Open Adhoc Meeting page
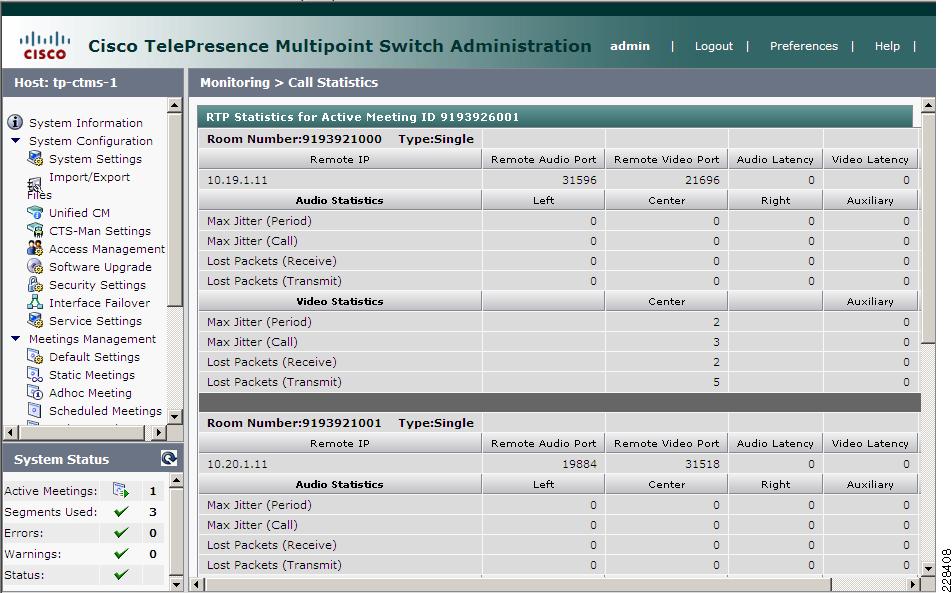The height and width of the screenshot is (593, 952). (x=90, y=393)
